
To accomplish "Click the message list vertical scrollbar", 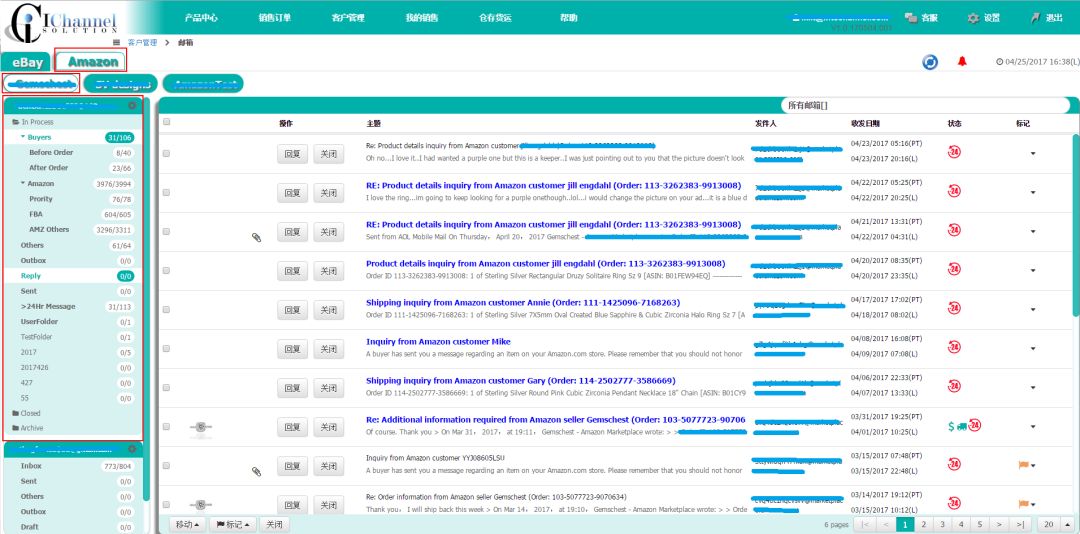I will 1076,224.
